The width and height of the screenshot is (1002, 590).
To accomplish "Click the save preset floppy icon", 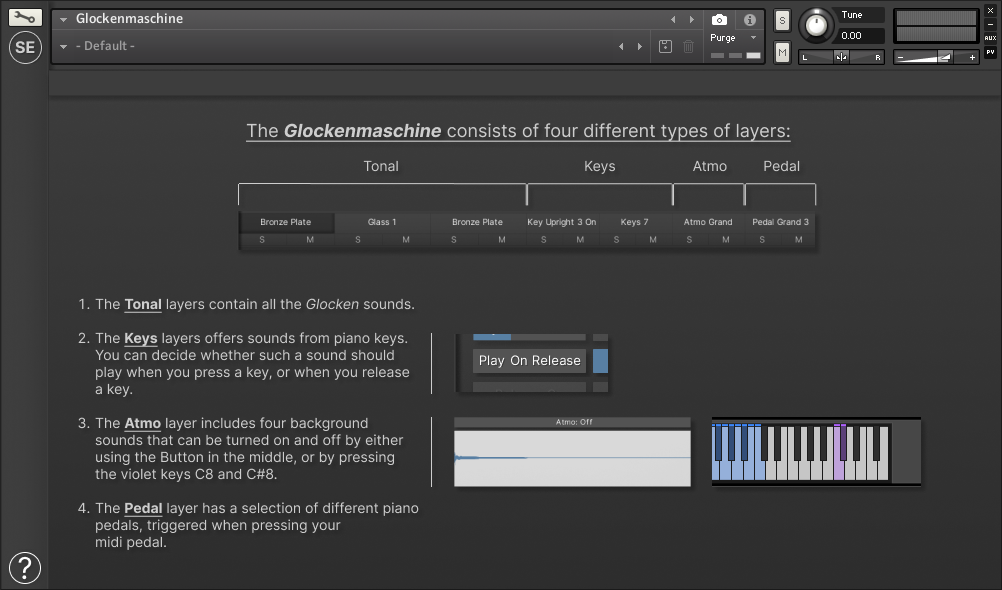I will click(666, 46).
